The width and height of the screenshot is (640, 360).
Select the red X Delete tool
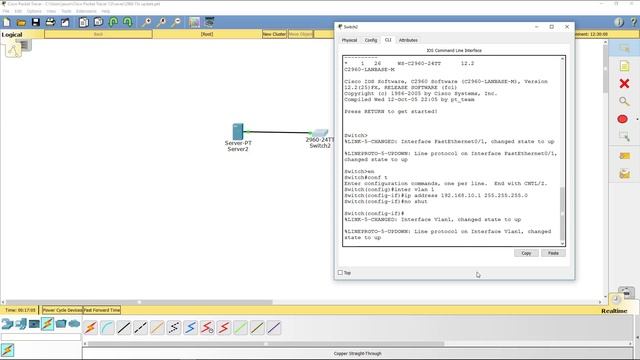624,84
